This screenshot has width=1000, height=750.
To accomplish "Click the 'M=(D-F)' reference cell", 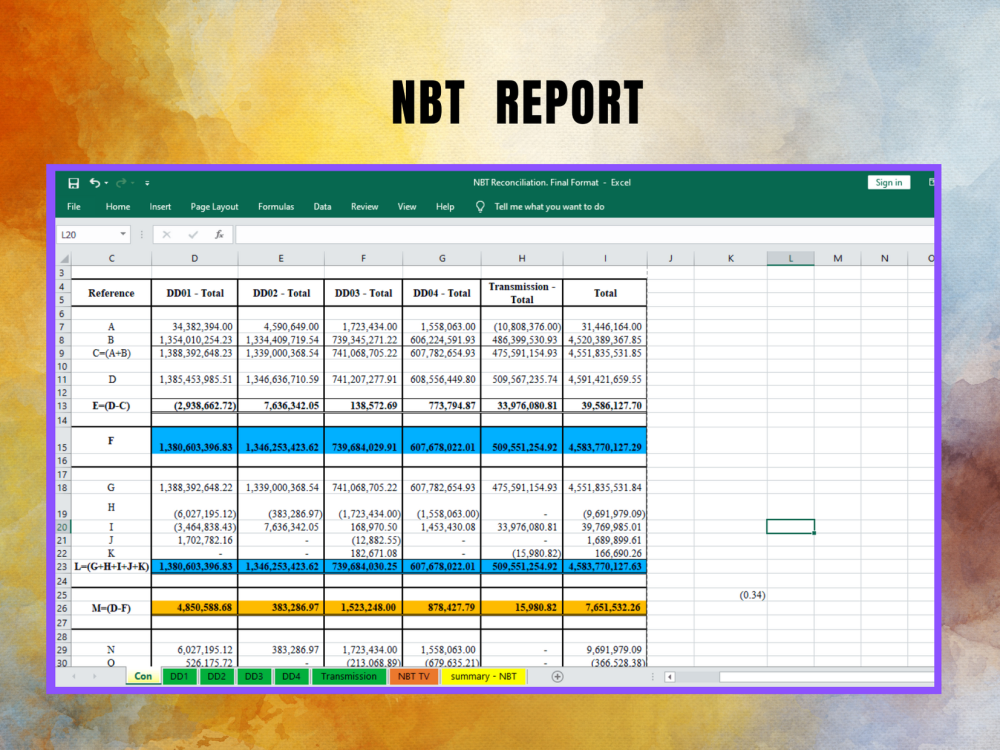I will pos(111,608).
